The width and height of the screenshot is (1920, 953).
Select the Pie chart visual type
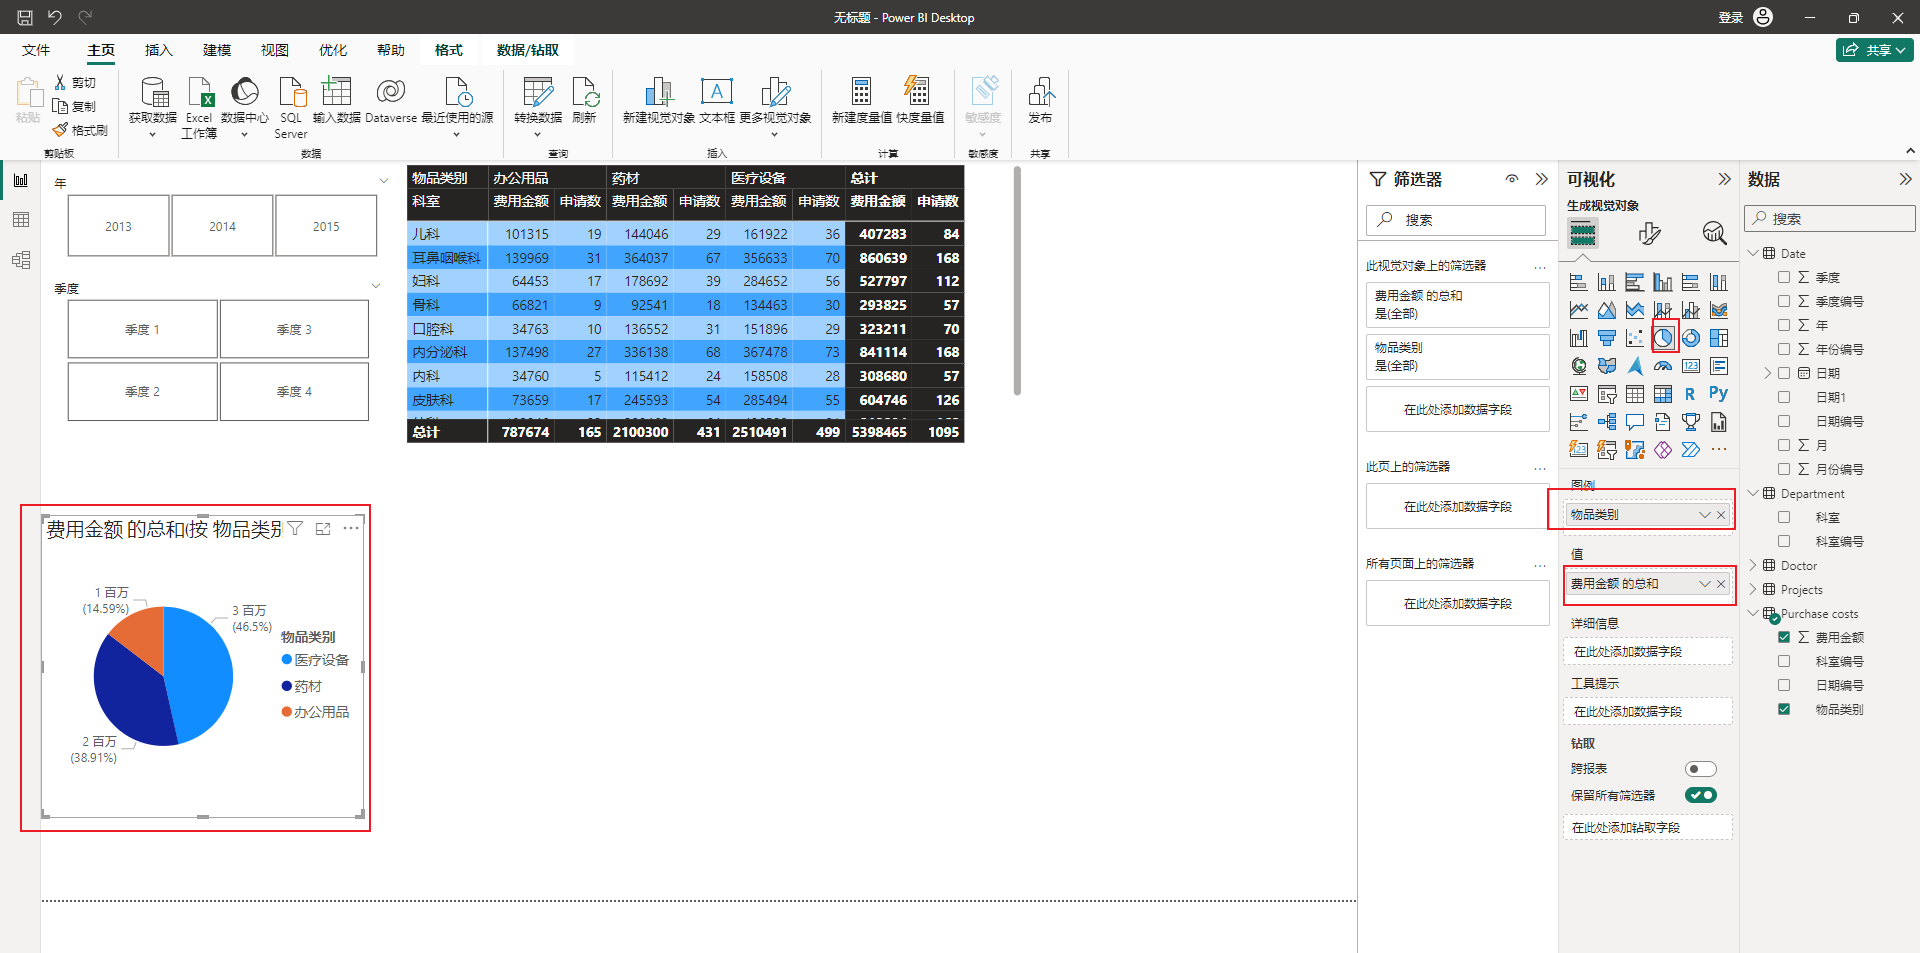click(x=1663, y=338)
